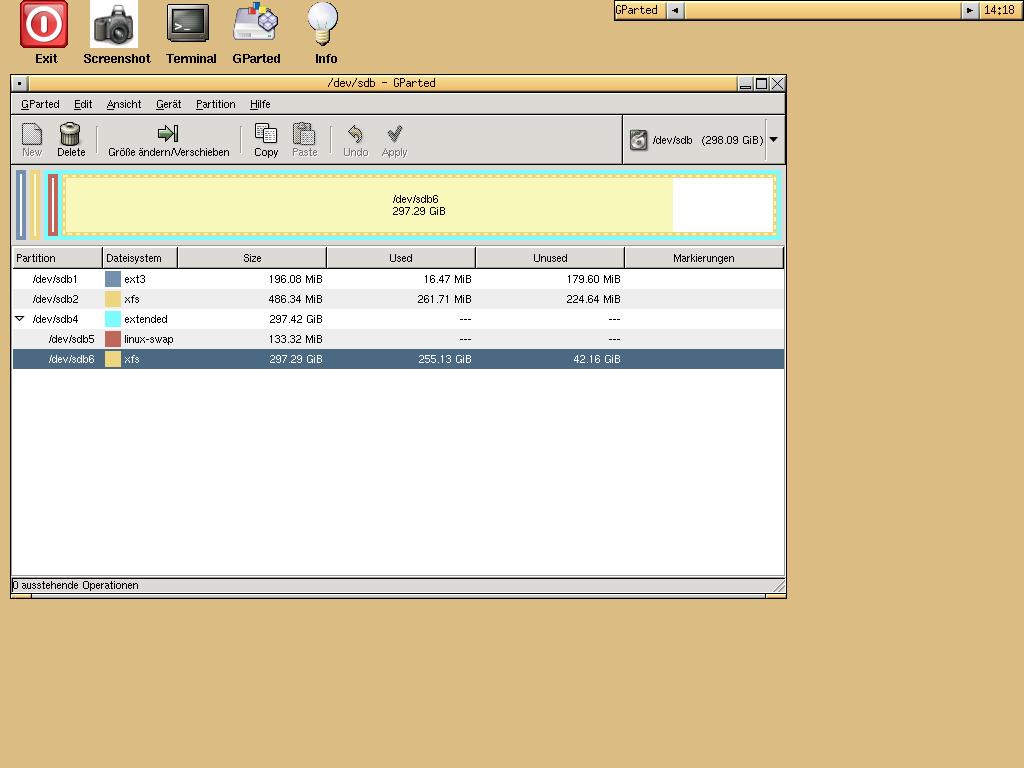The image size is (1024, 768).
Task: Click the Resize/Move (Größe ändern/Verschieben) icon
Action: click(168, 135)
